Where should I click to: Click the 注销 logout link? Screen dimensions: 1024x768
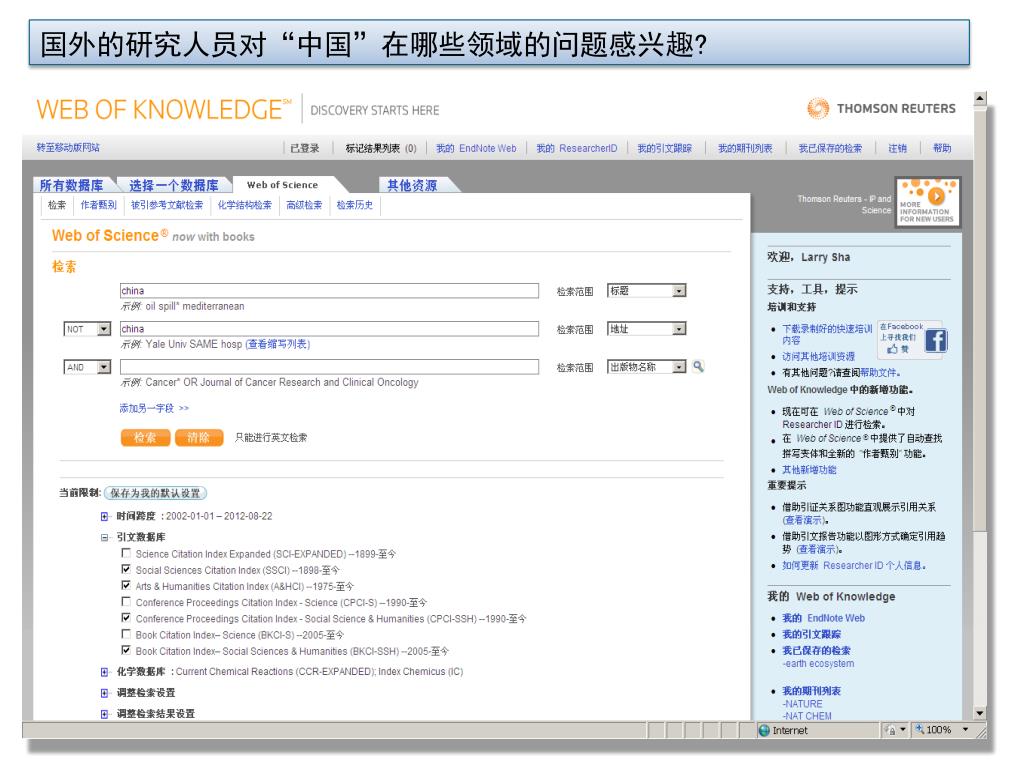tap(897, 148)
